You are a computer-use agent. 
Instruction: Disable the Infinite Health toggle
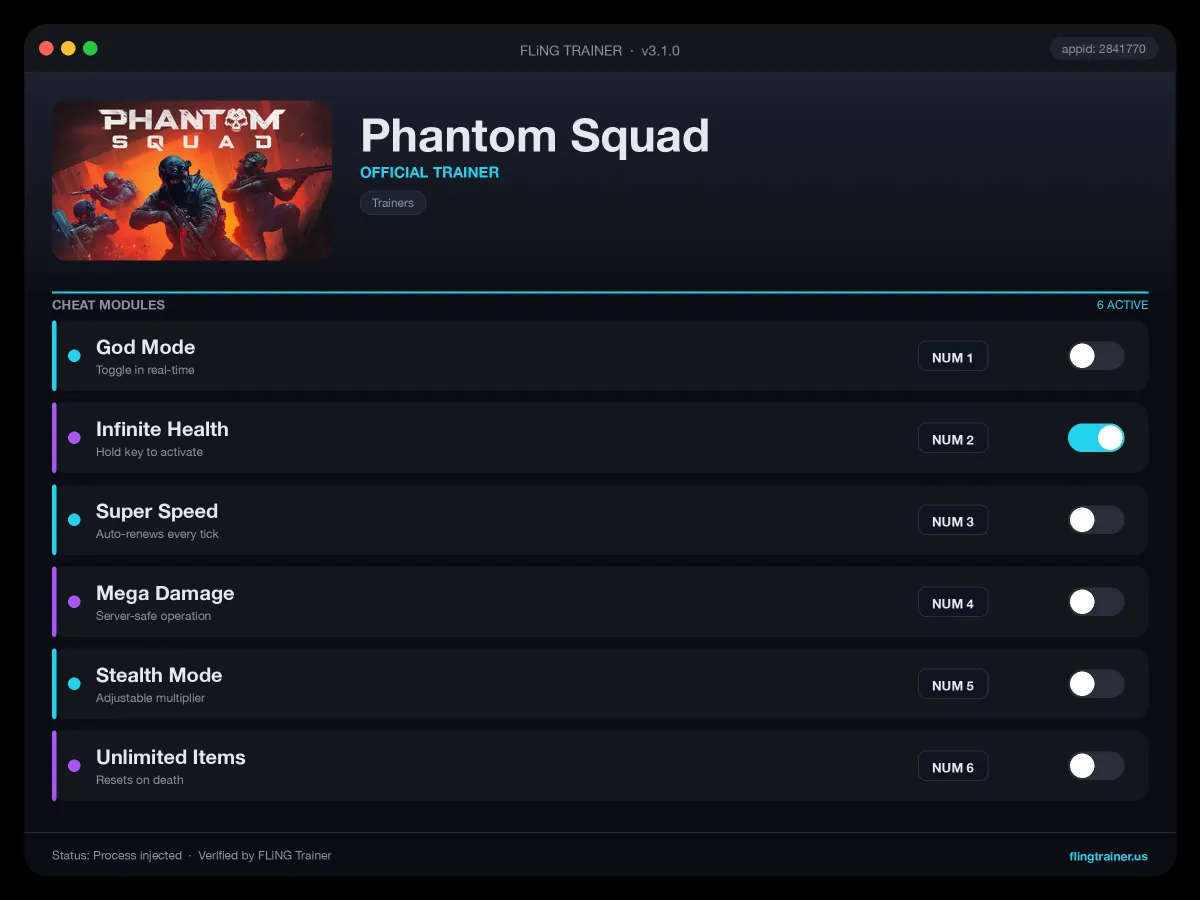pos(1096,438)
